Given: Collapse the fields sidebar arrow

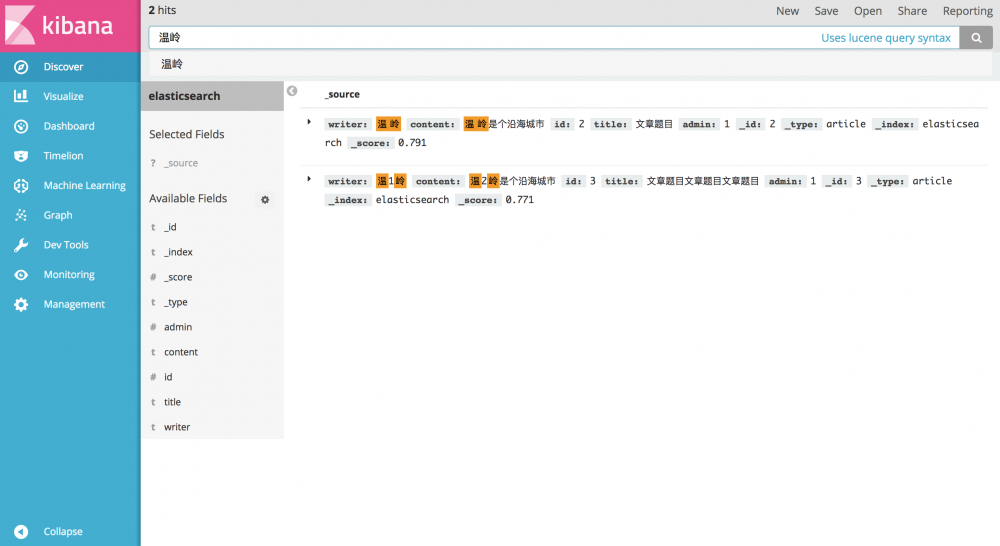Looking at the screenshot, I should [x=292, y=91].
